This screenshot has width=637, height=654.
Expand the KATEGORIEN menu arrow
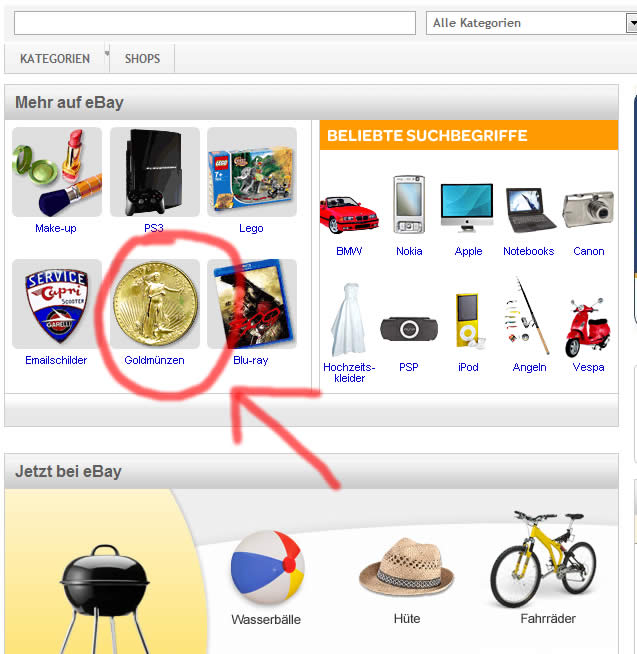pyautogui.click(x=107, y=53)
